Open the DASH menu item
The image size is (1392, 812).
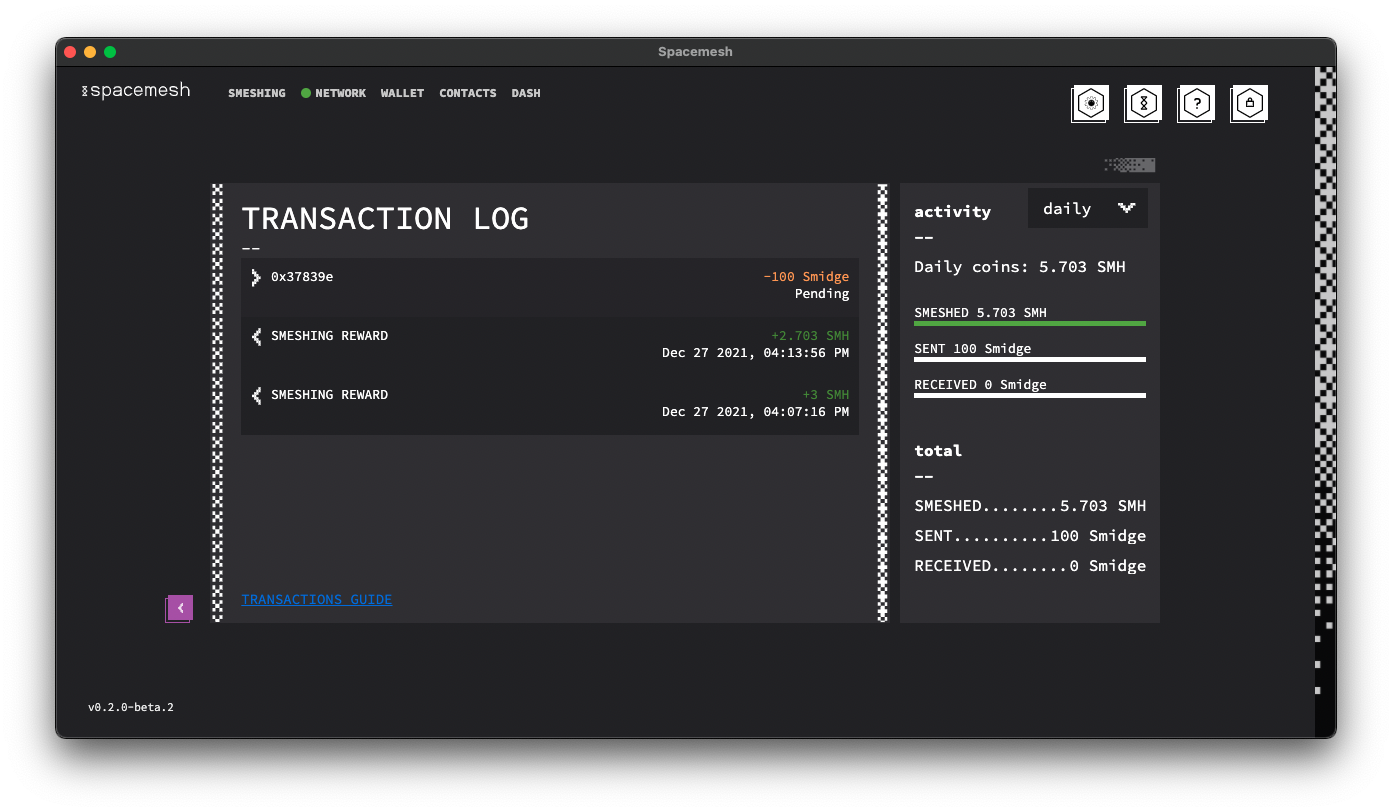(x=526, y=93)
